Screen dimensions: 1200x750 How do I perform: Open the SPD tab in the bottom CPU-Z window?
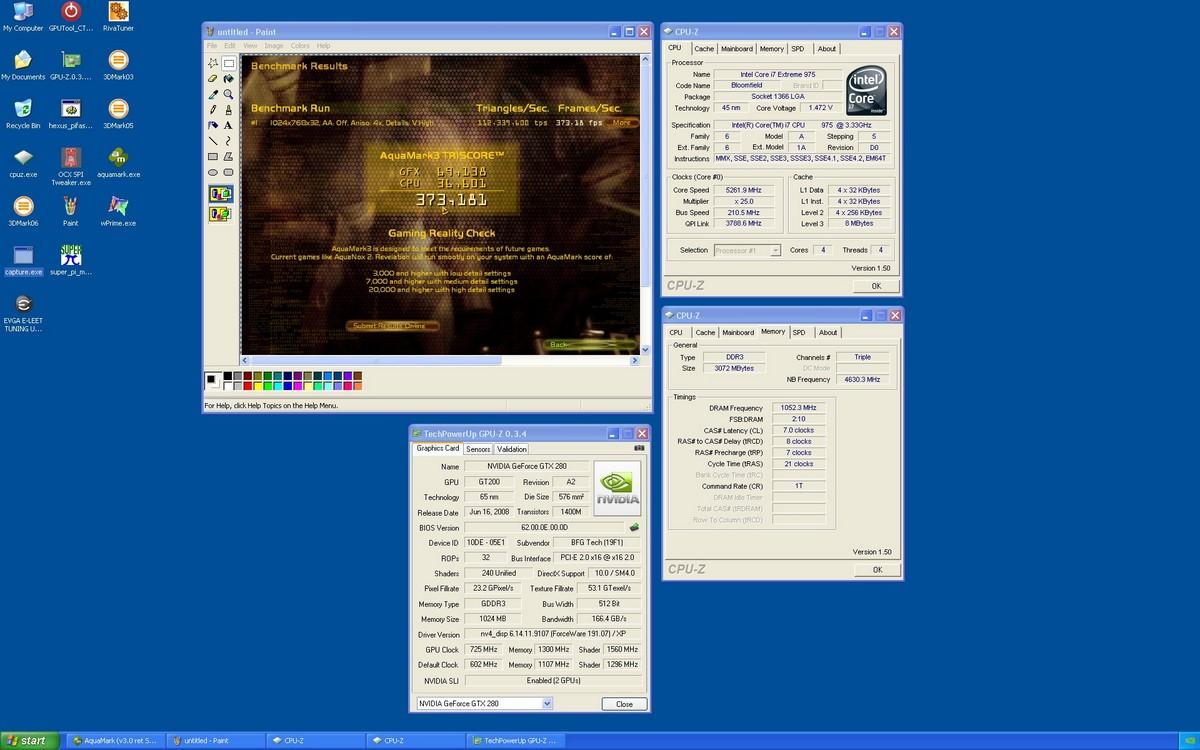click(x=798, y=333)
